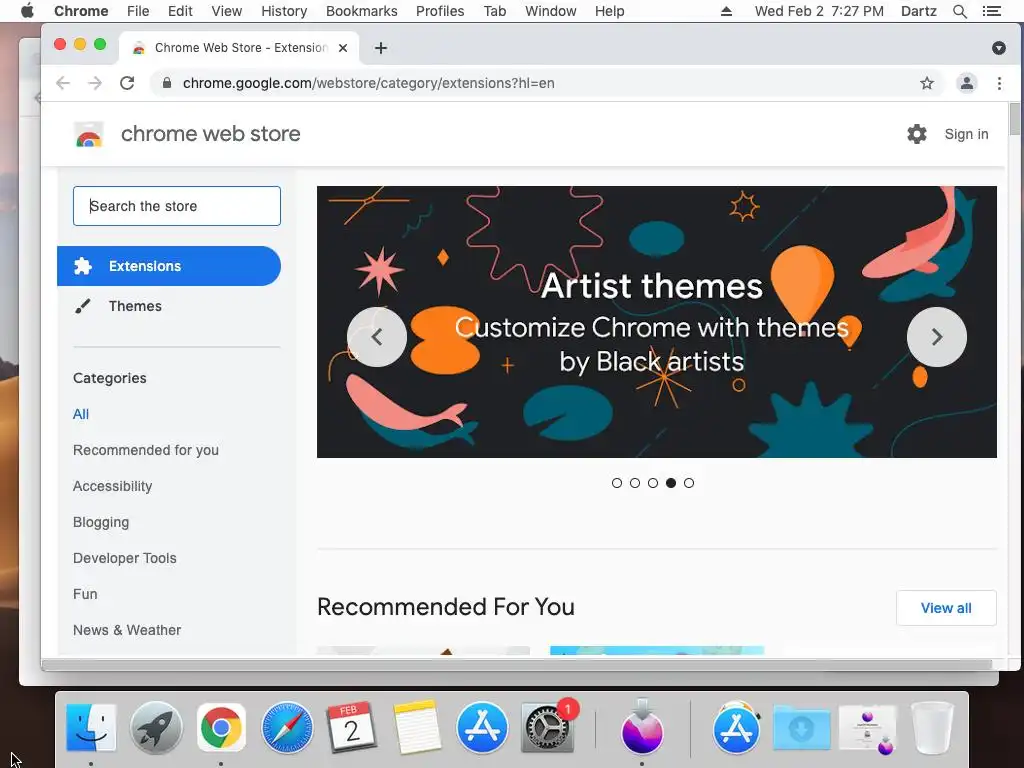Open a new tab with plus button
Image resolution: width=1024 pixels, height=768 pixels.
(381, 48)
